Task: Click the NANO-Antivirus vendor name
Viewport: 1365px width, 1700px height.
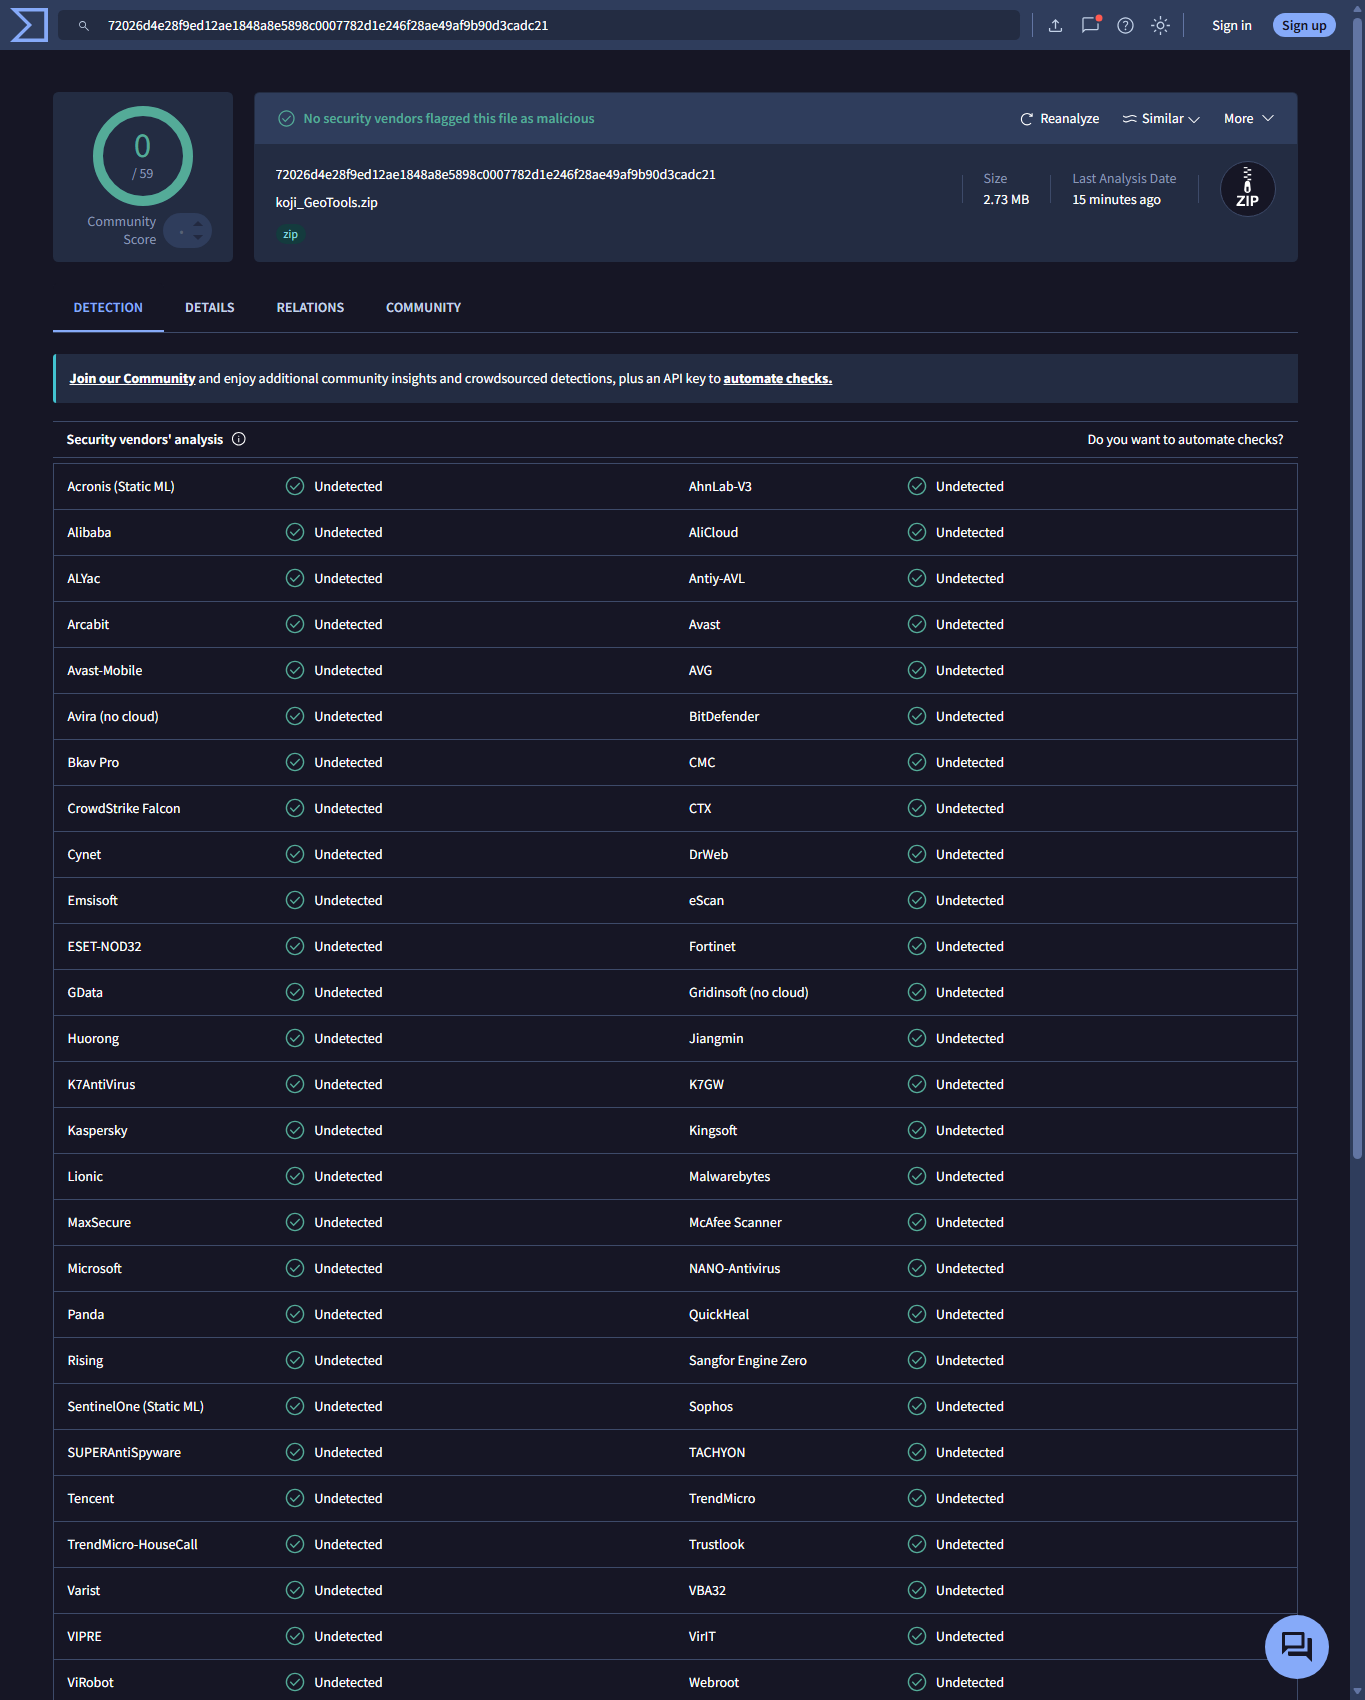Action: coord(734,1269)
